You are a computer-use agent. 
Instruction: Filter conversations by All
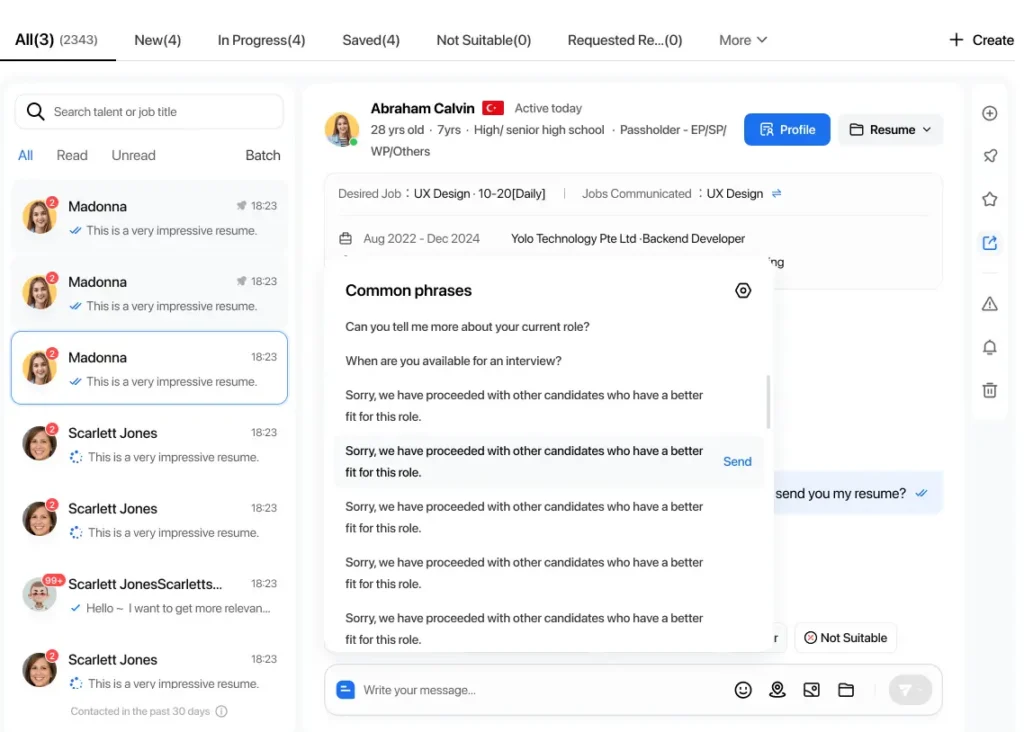[x=25, y=155]
